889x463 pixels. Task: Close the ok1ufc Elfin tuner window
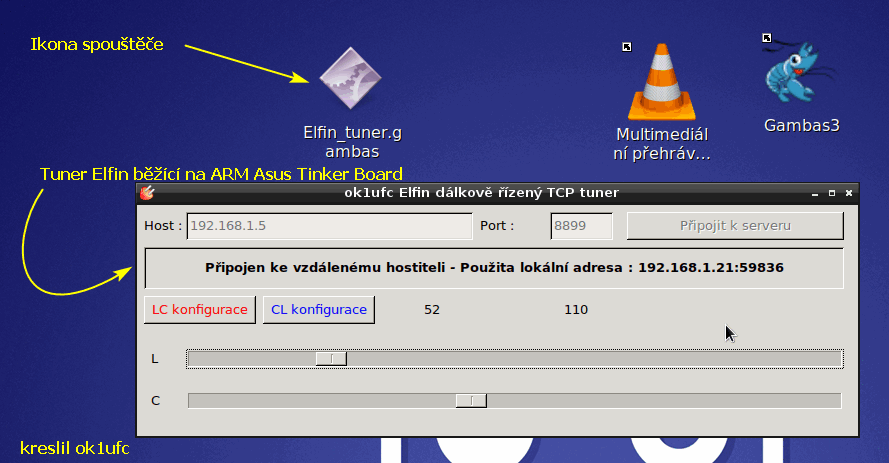coord(848,192)
